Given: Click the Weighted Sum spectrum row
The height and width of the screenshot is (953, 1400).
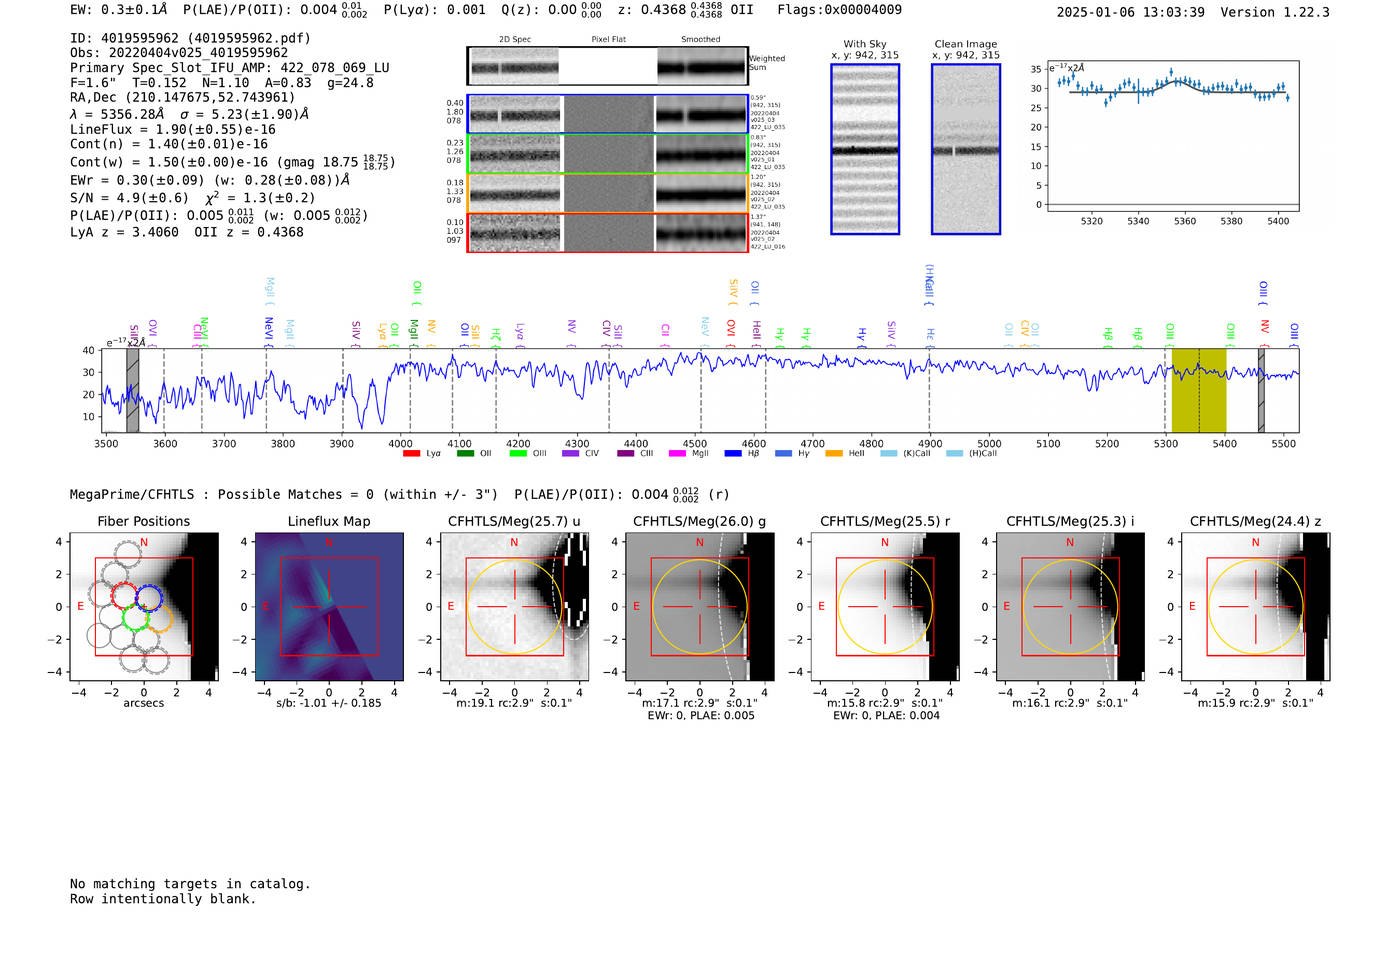Looking at the screenshot, I should coord(607,66).
